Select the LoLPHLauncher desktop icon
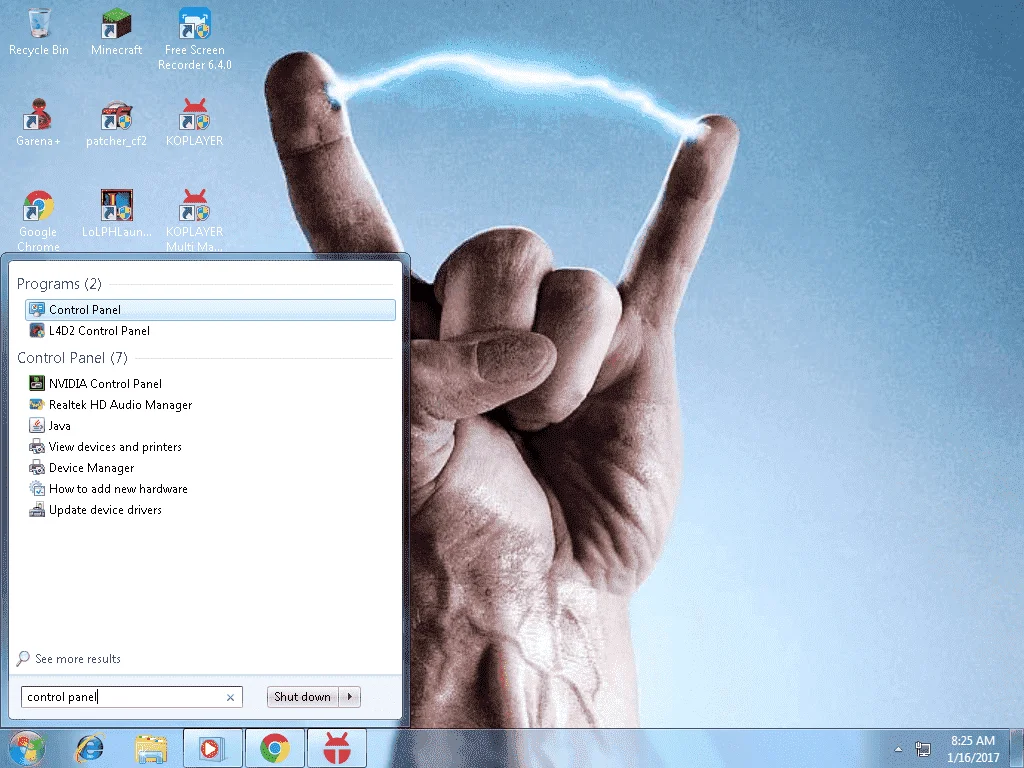The height and width of the screenshot is (768, 1024). (x=116, y=214)
